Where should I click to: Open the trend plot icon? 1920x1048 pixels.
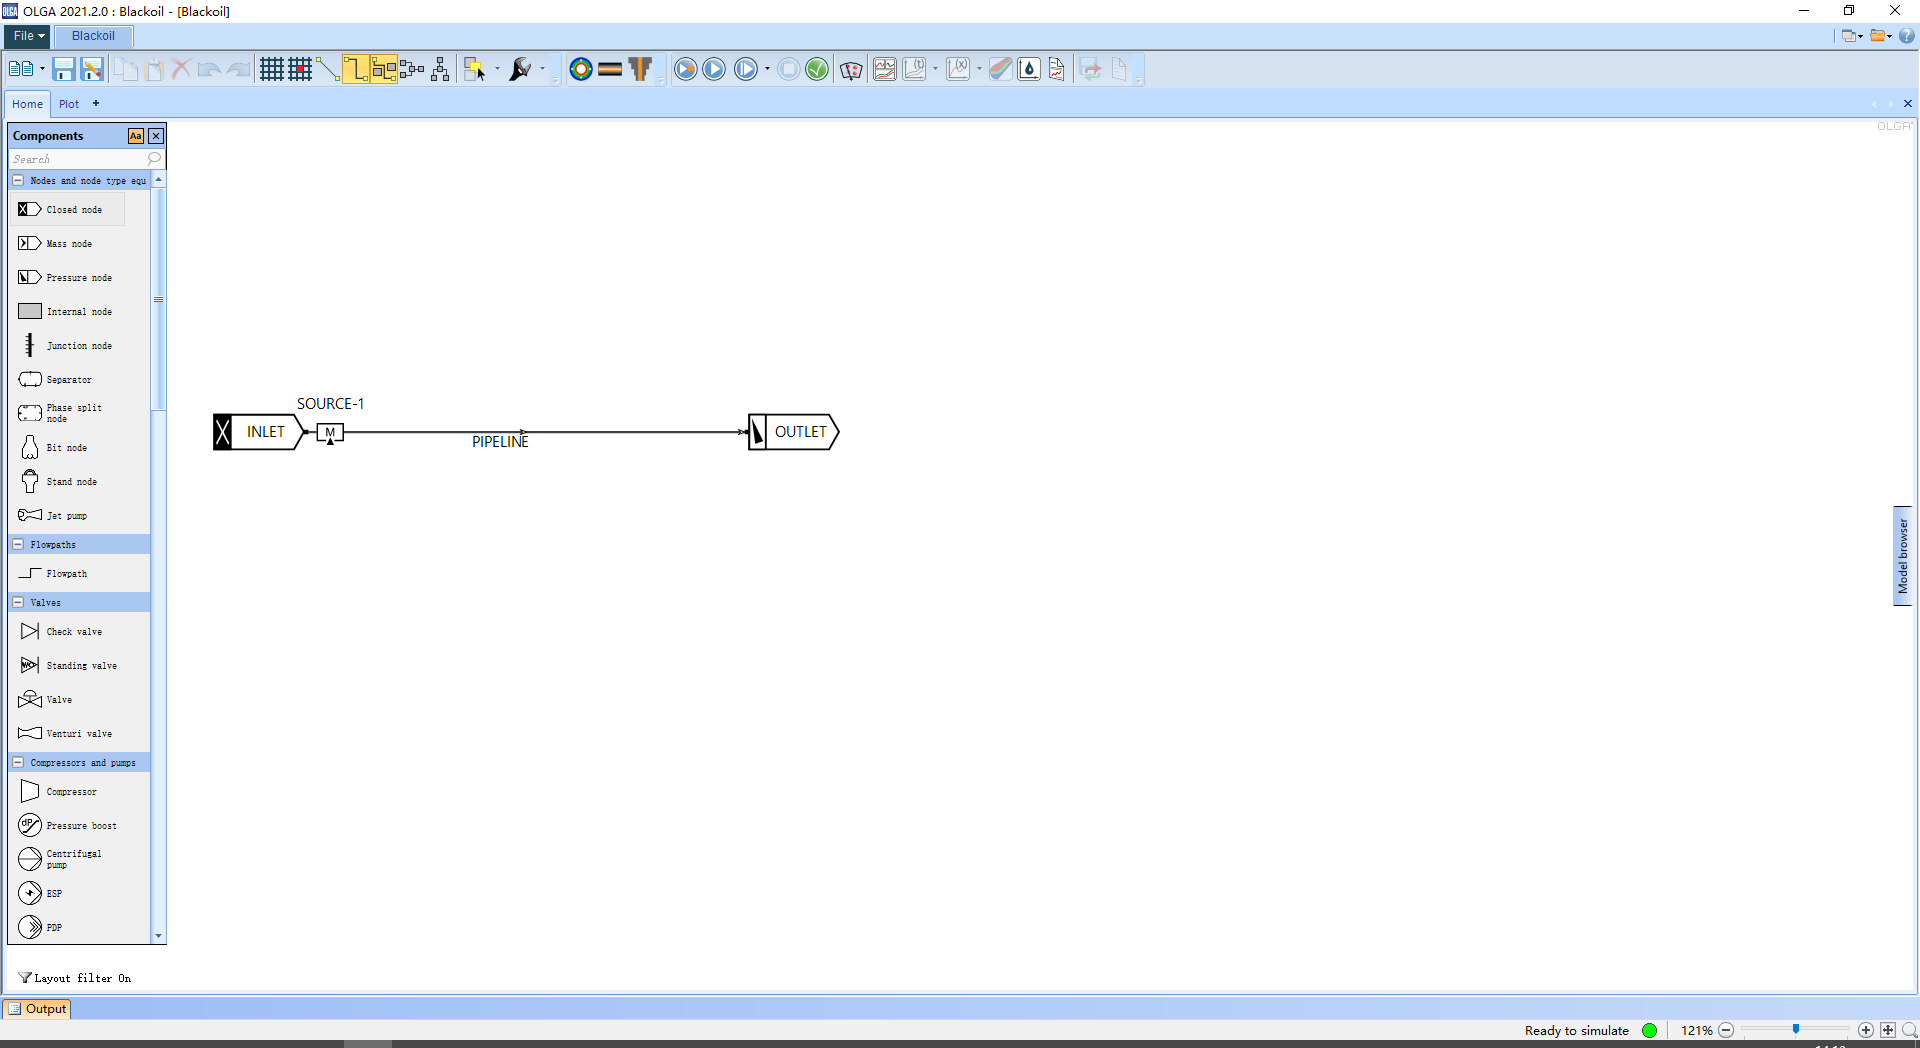[x=885, y=69]
